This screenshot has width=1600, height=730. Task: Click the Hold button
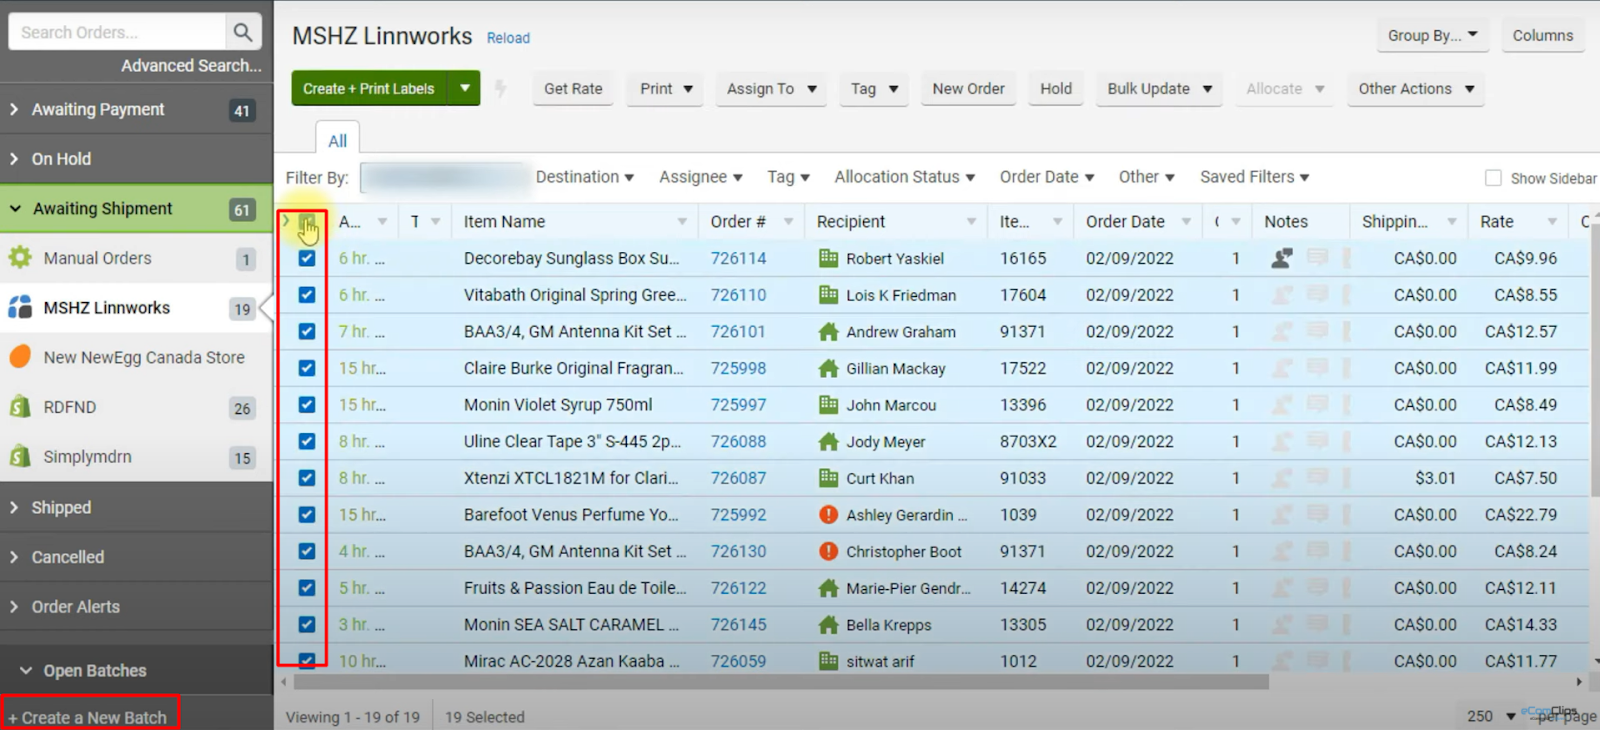coord(1056,88)
